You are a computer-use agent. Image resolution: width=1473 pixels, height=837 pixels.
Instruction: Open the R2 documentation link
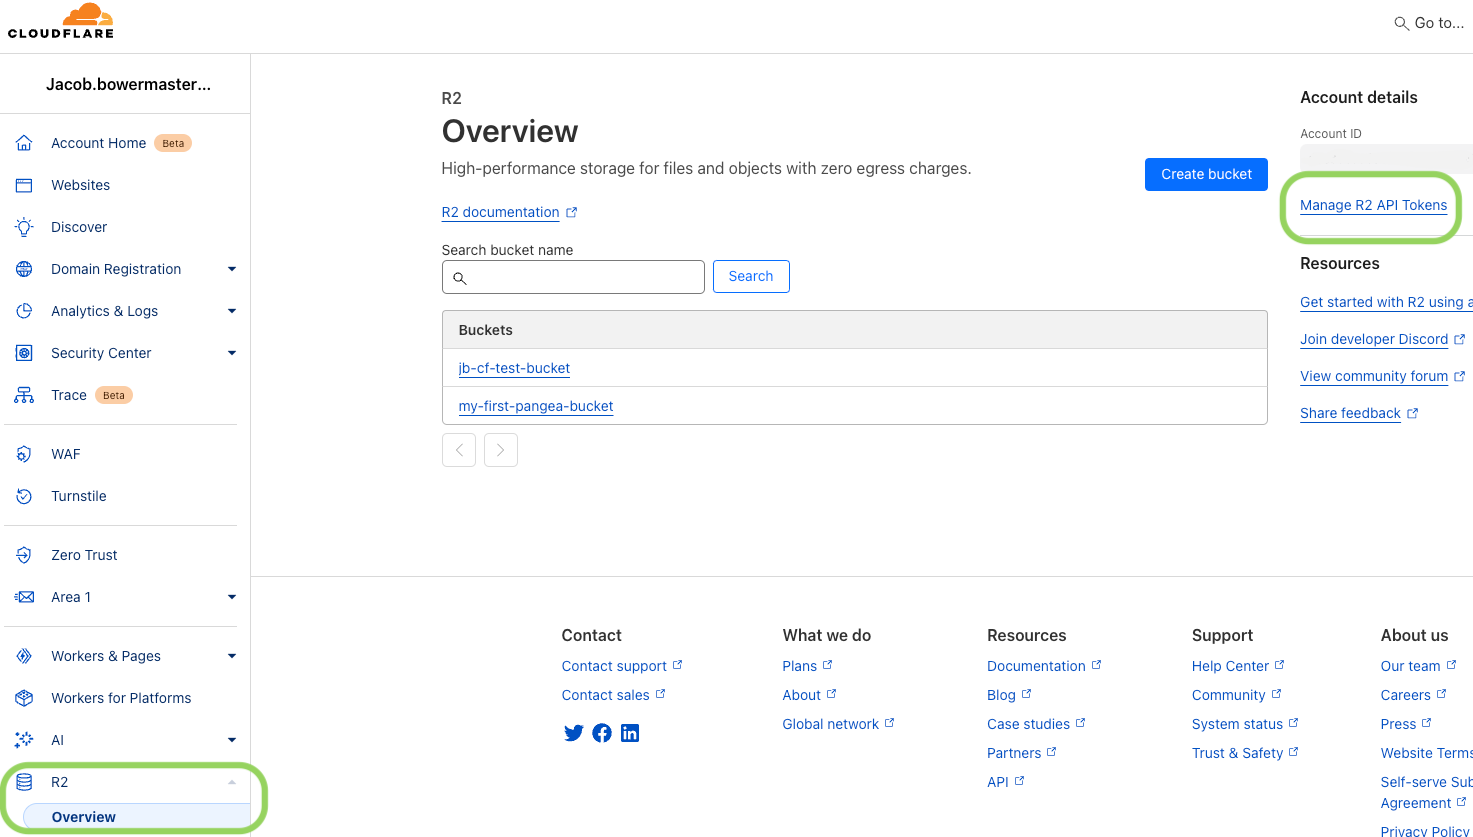(500, 212)
